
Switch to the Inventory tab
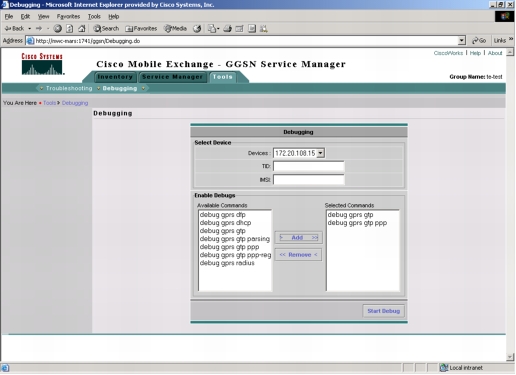coord(115,77)
